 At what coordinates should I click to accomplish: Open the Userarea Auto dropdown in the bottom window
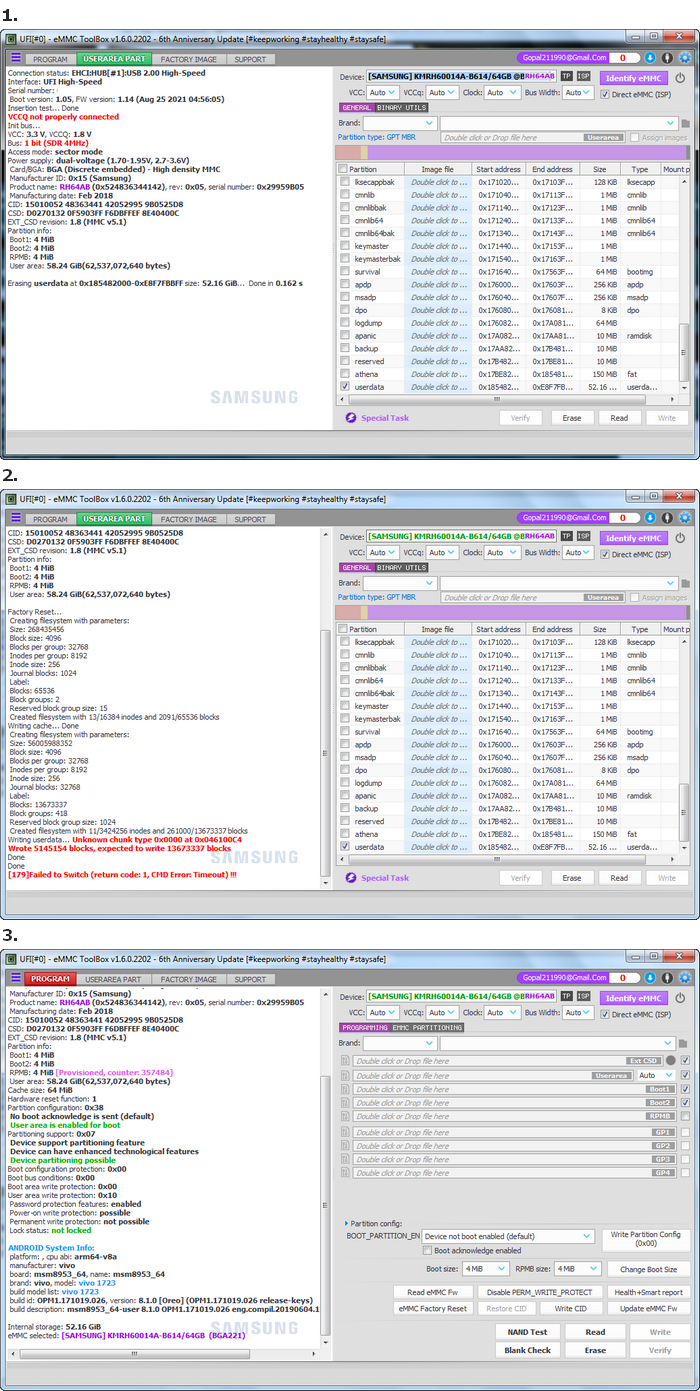point(657,1075)
